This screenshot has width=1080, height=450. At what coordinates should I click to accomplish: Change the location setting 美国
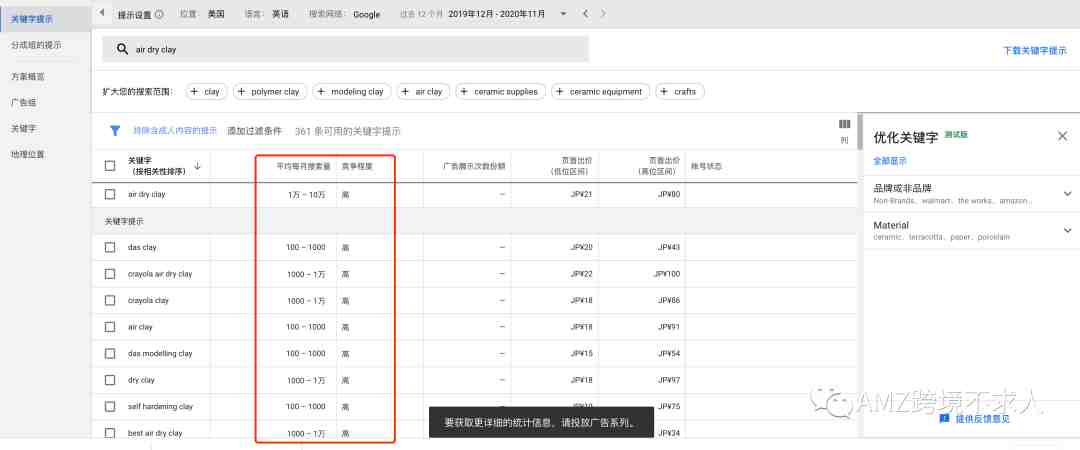pyautogui.click(x=216, y=14)
